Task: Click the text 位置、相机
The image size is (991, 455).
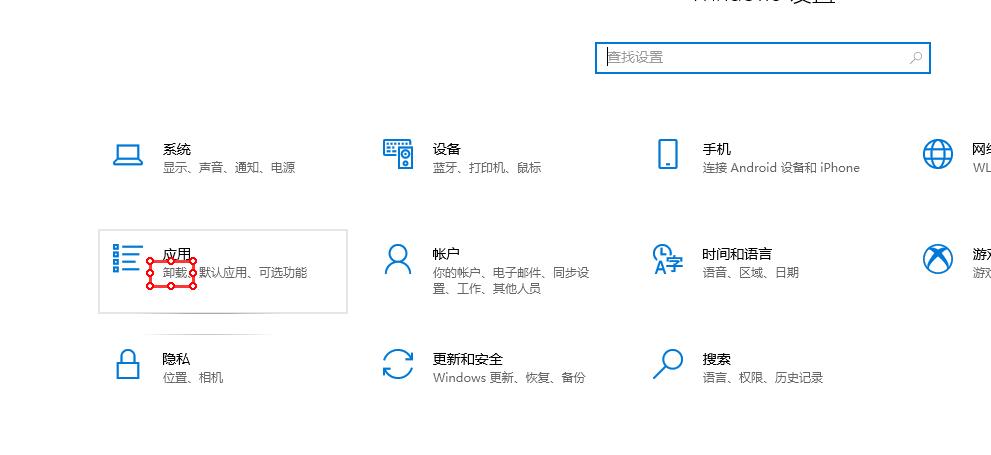Action: tap(193, 378)
